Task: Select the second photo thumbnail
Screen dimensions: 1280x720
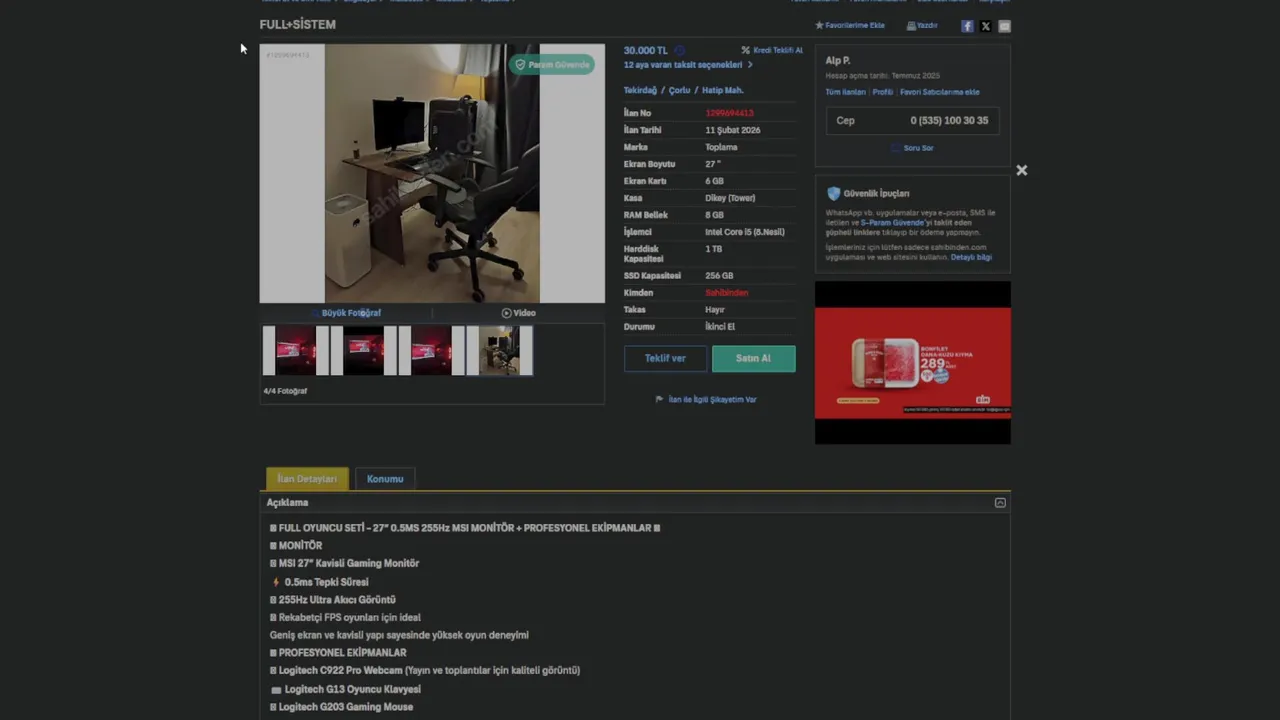Action: coord(364,351)
